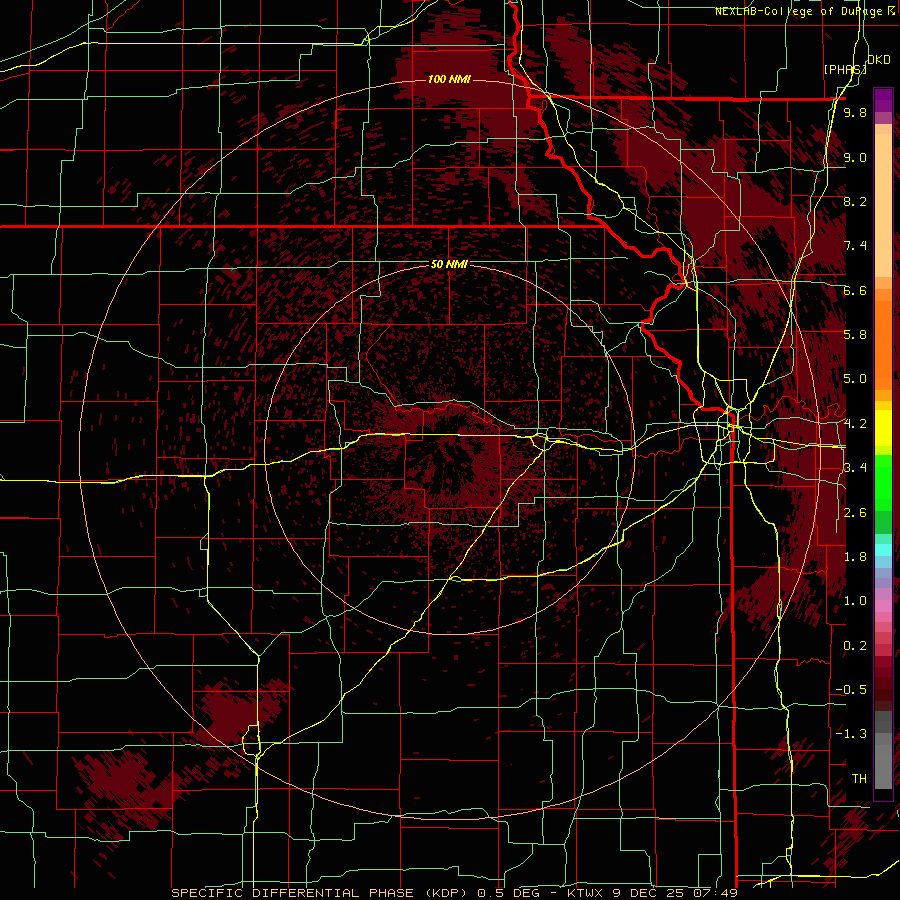Click the TH legend label
Image resolution: width=900 pixels, height=900 pixels.
859,779
